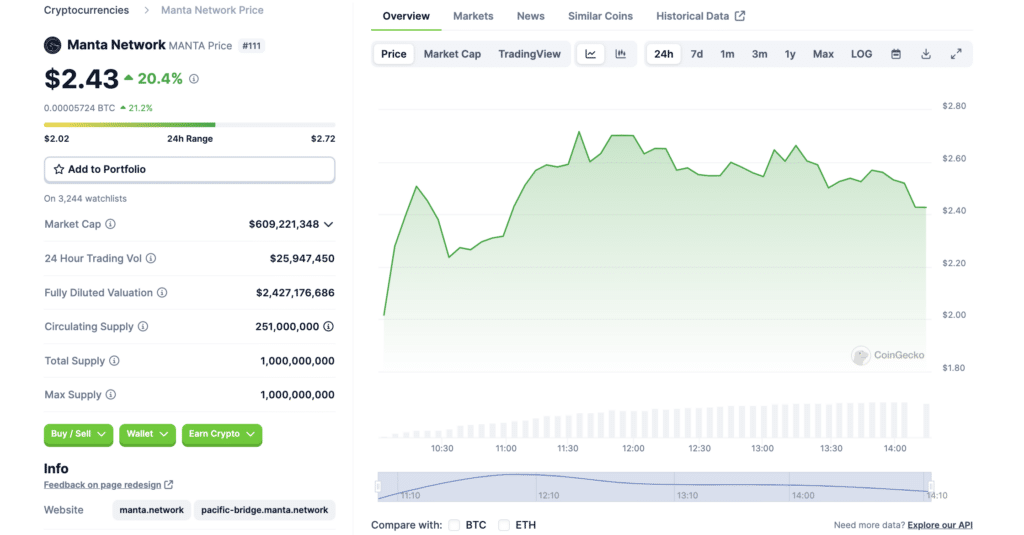Click On 3,244 watchlists text
The width and height of the screenshot is (1024, 535).
coord(86,199)
